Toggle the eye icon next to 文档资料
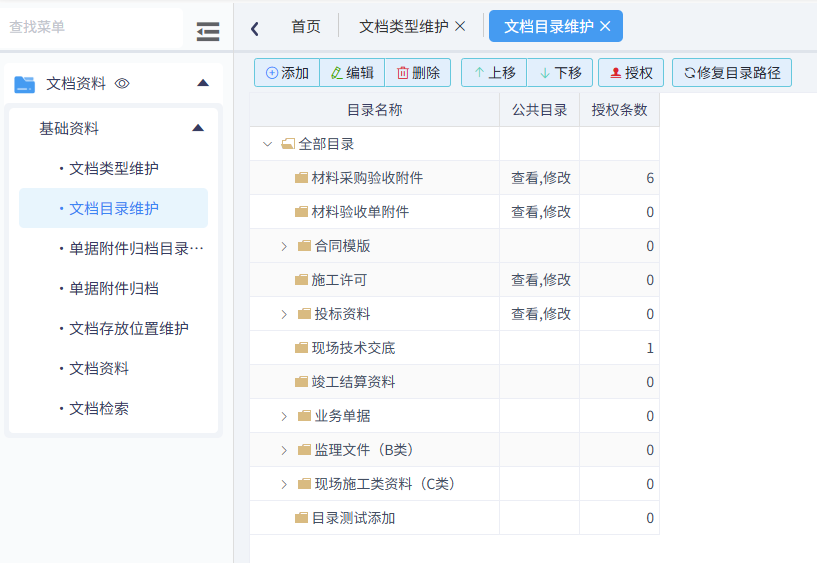The height and width of the screenshot is (563, 817). pyautogui.click(x=122, y=84)
